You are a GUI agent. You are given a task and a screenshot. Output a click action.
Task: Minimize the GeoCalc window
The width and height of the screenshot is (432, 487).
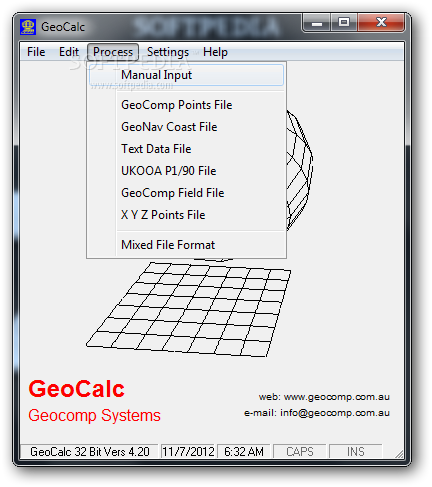pos(317,23)
